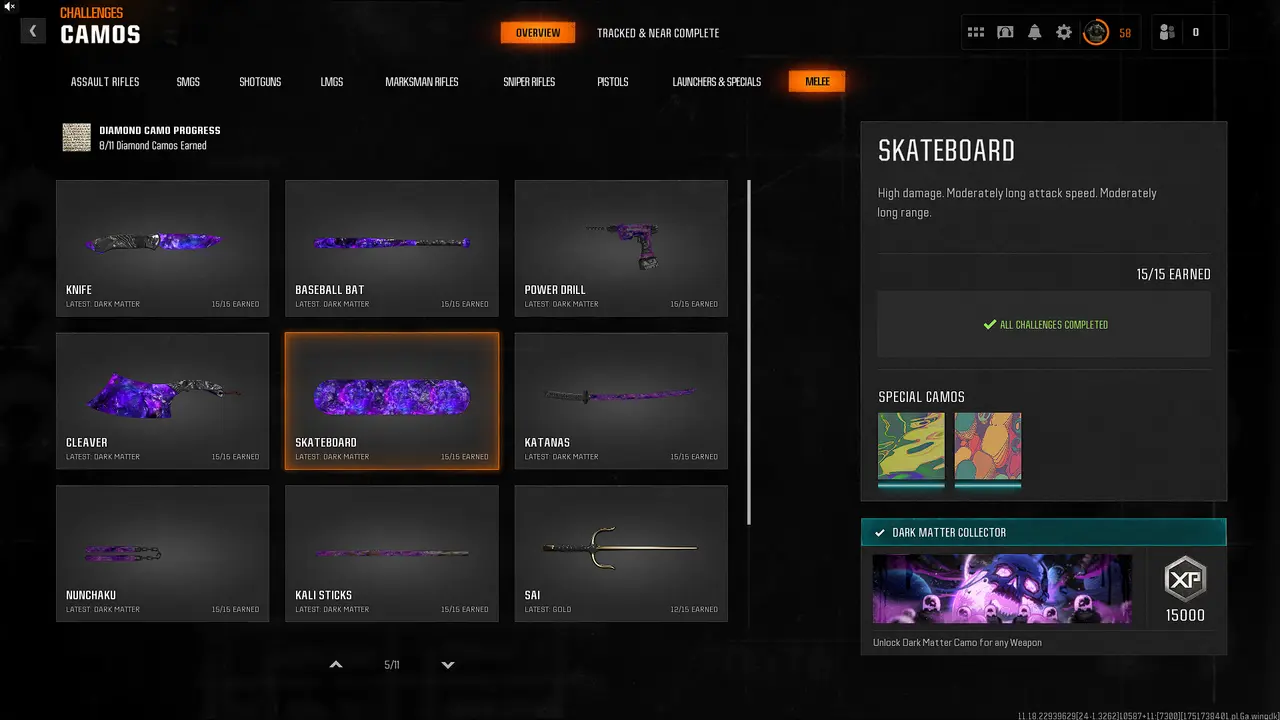This screenshot has height=720, width=1280.
Task: Open notifications bell icon
Action: 1034,33
